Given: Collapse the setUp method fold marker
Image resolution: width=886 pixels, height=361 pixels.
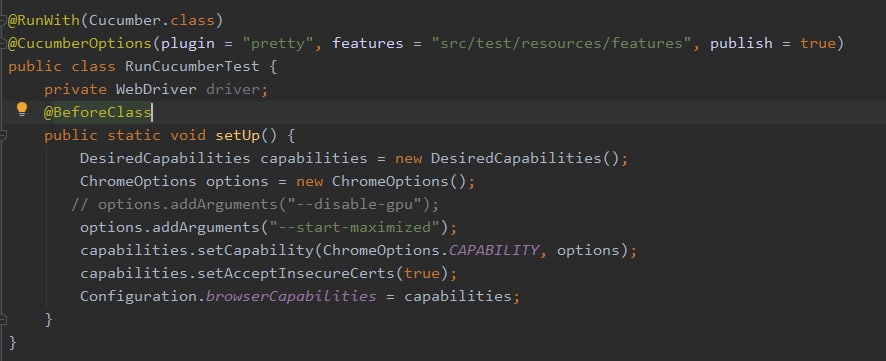Looking at the screenshot, I should (x=2, y=136).
